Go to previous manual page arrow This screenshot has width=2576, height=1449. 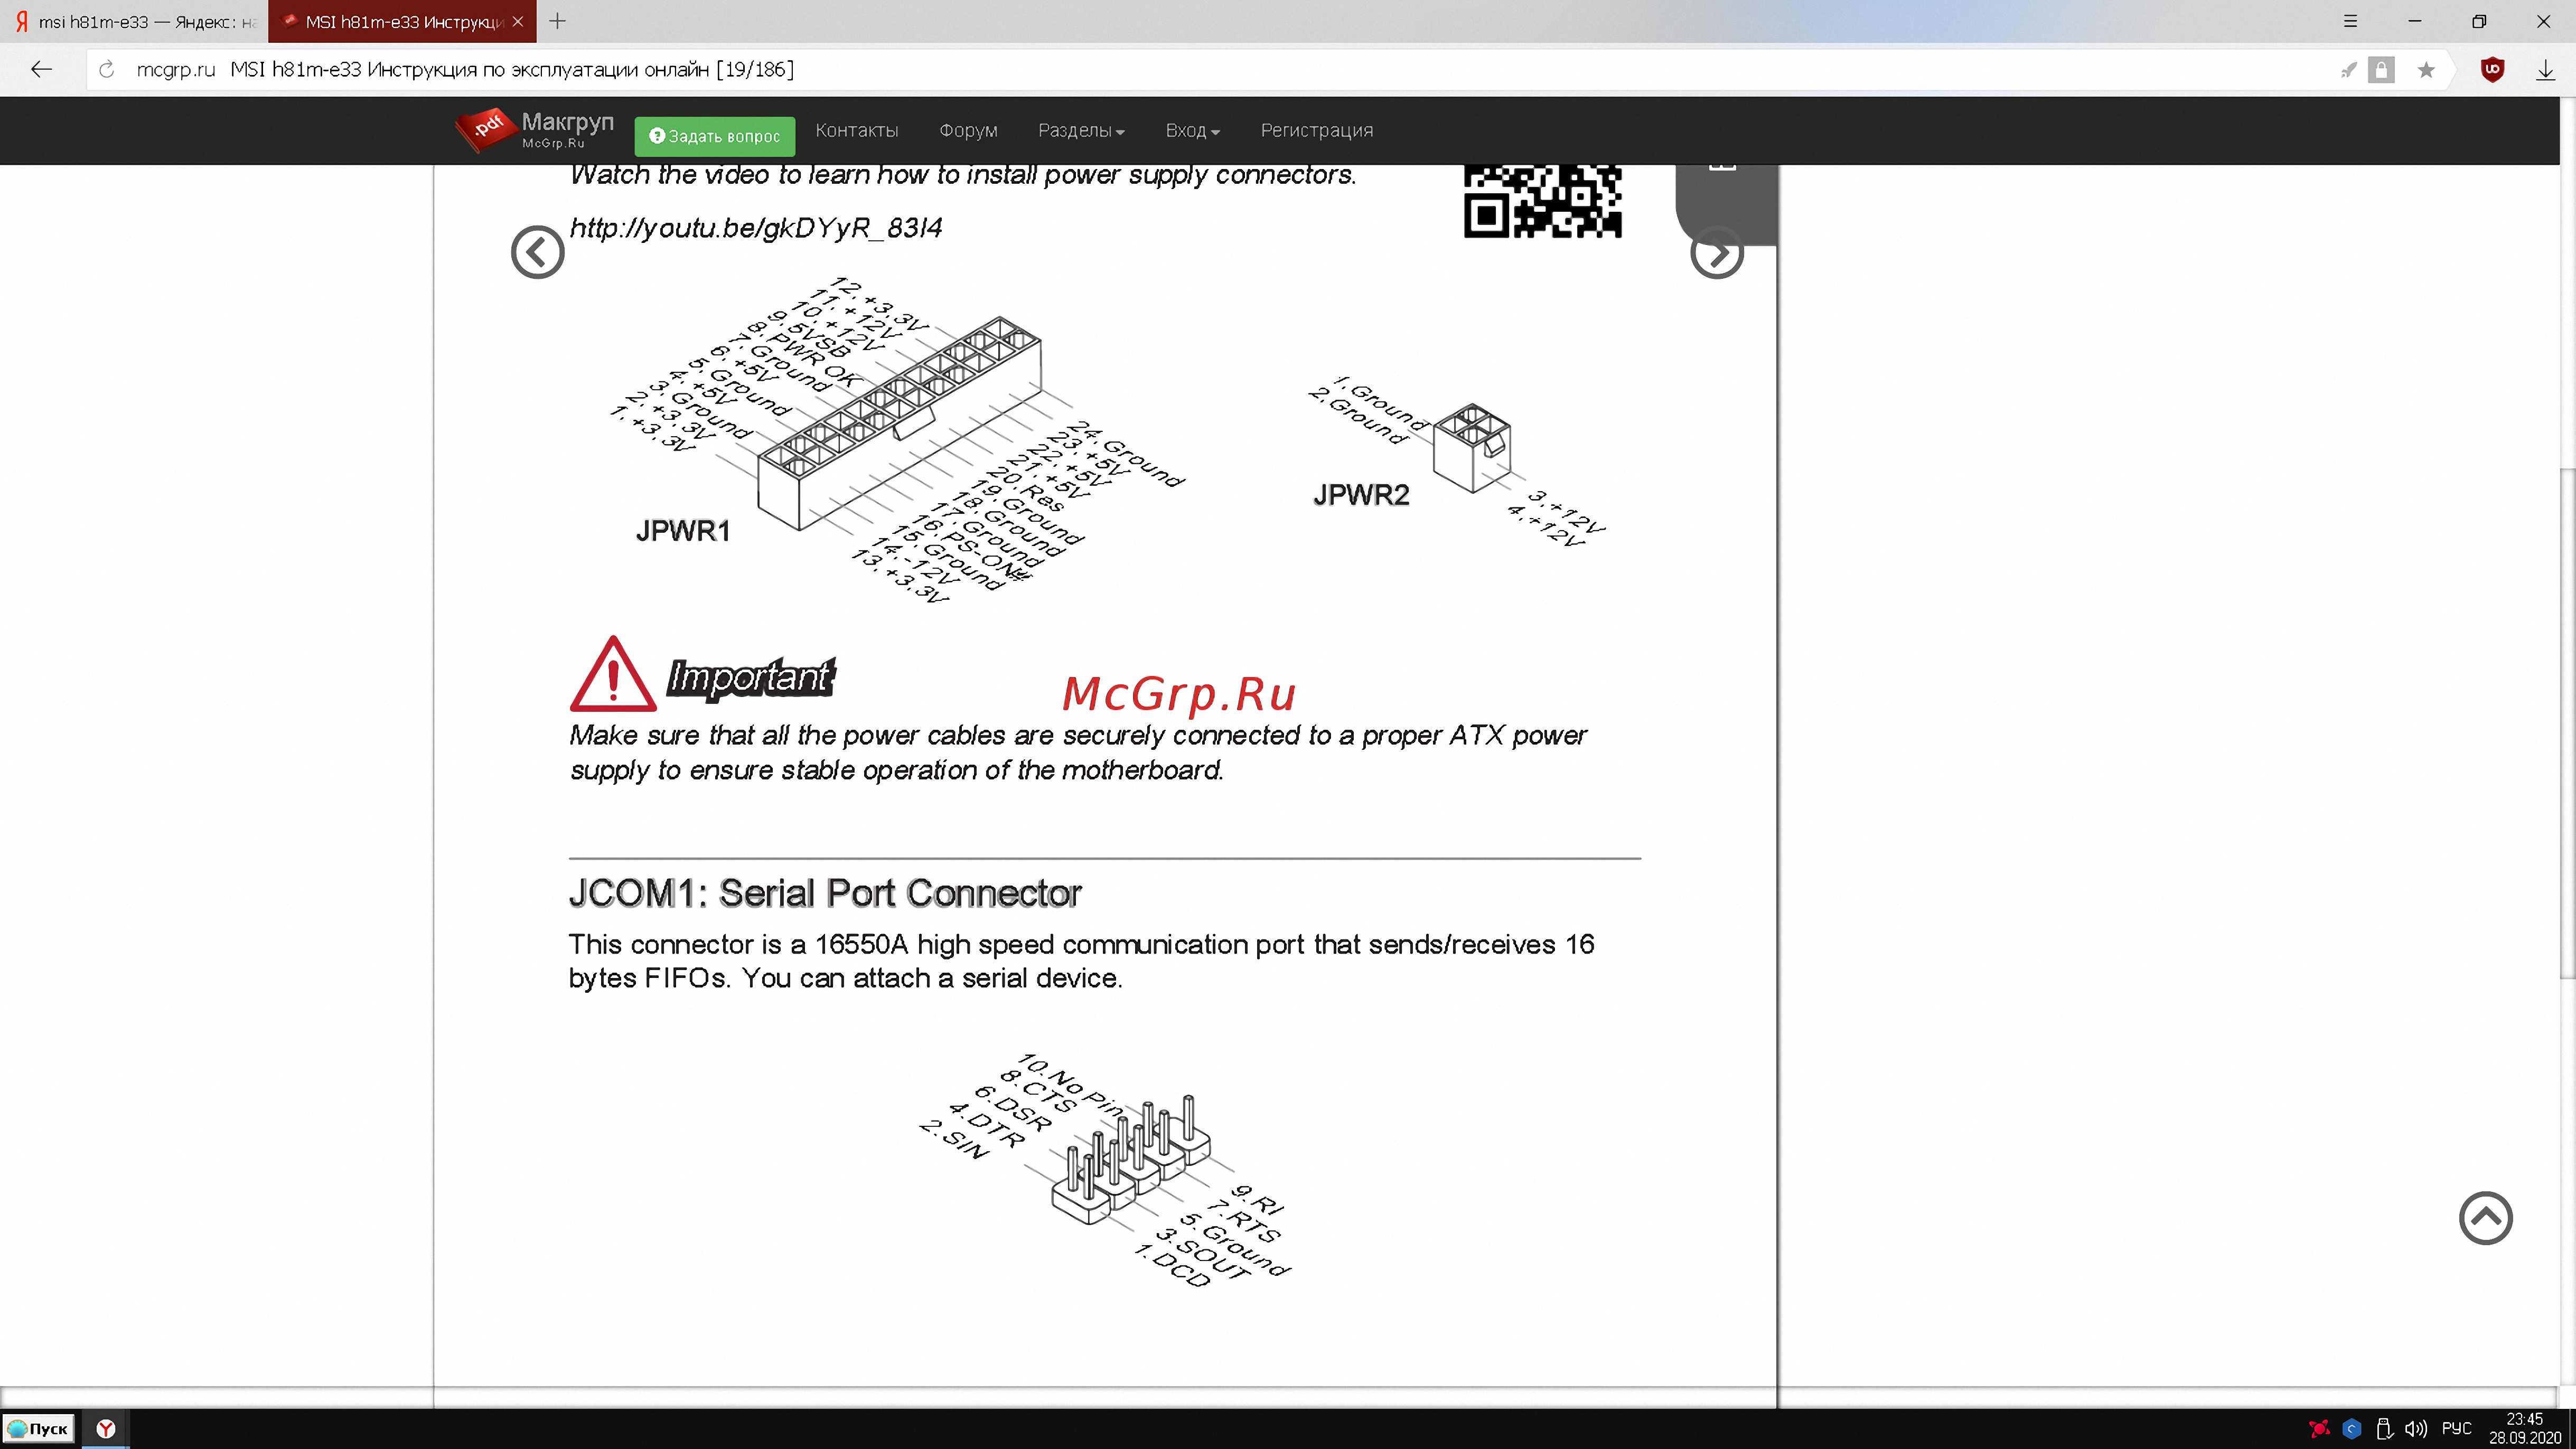click(538, 252)
